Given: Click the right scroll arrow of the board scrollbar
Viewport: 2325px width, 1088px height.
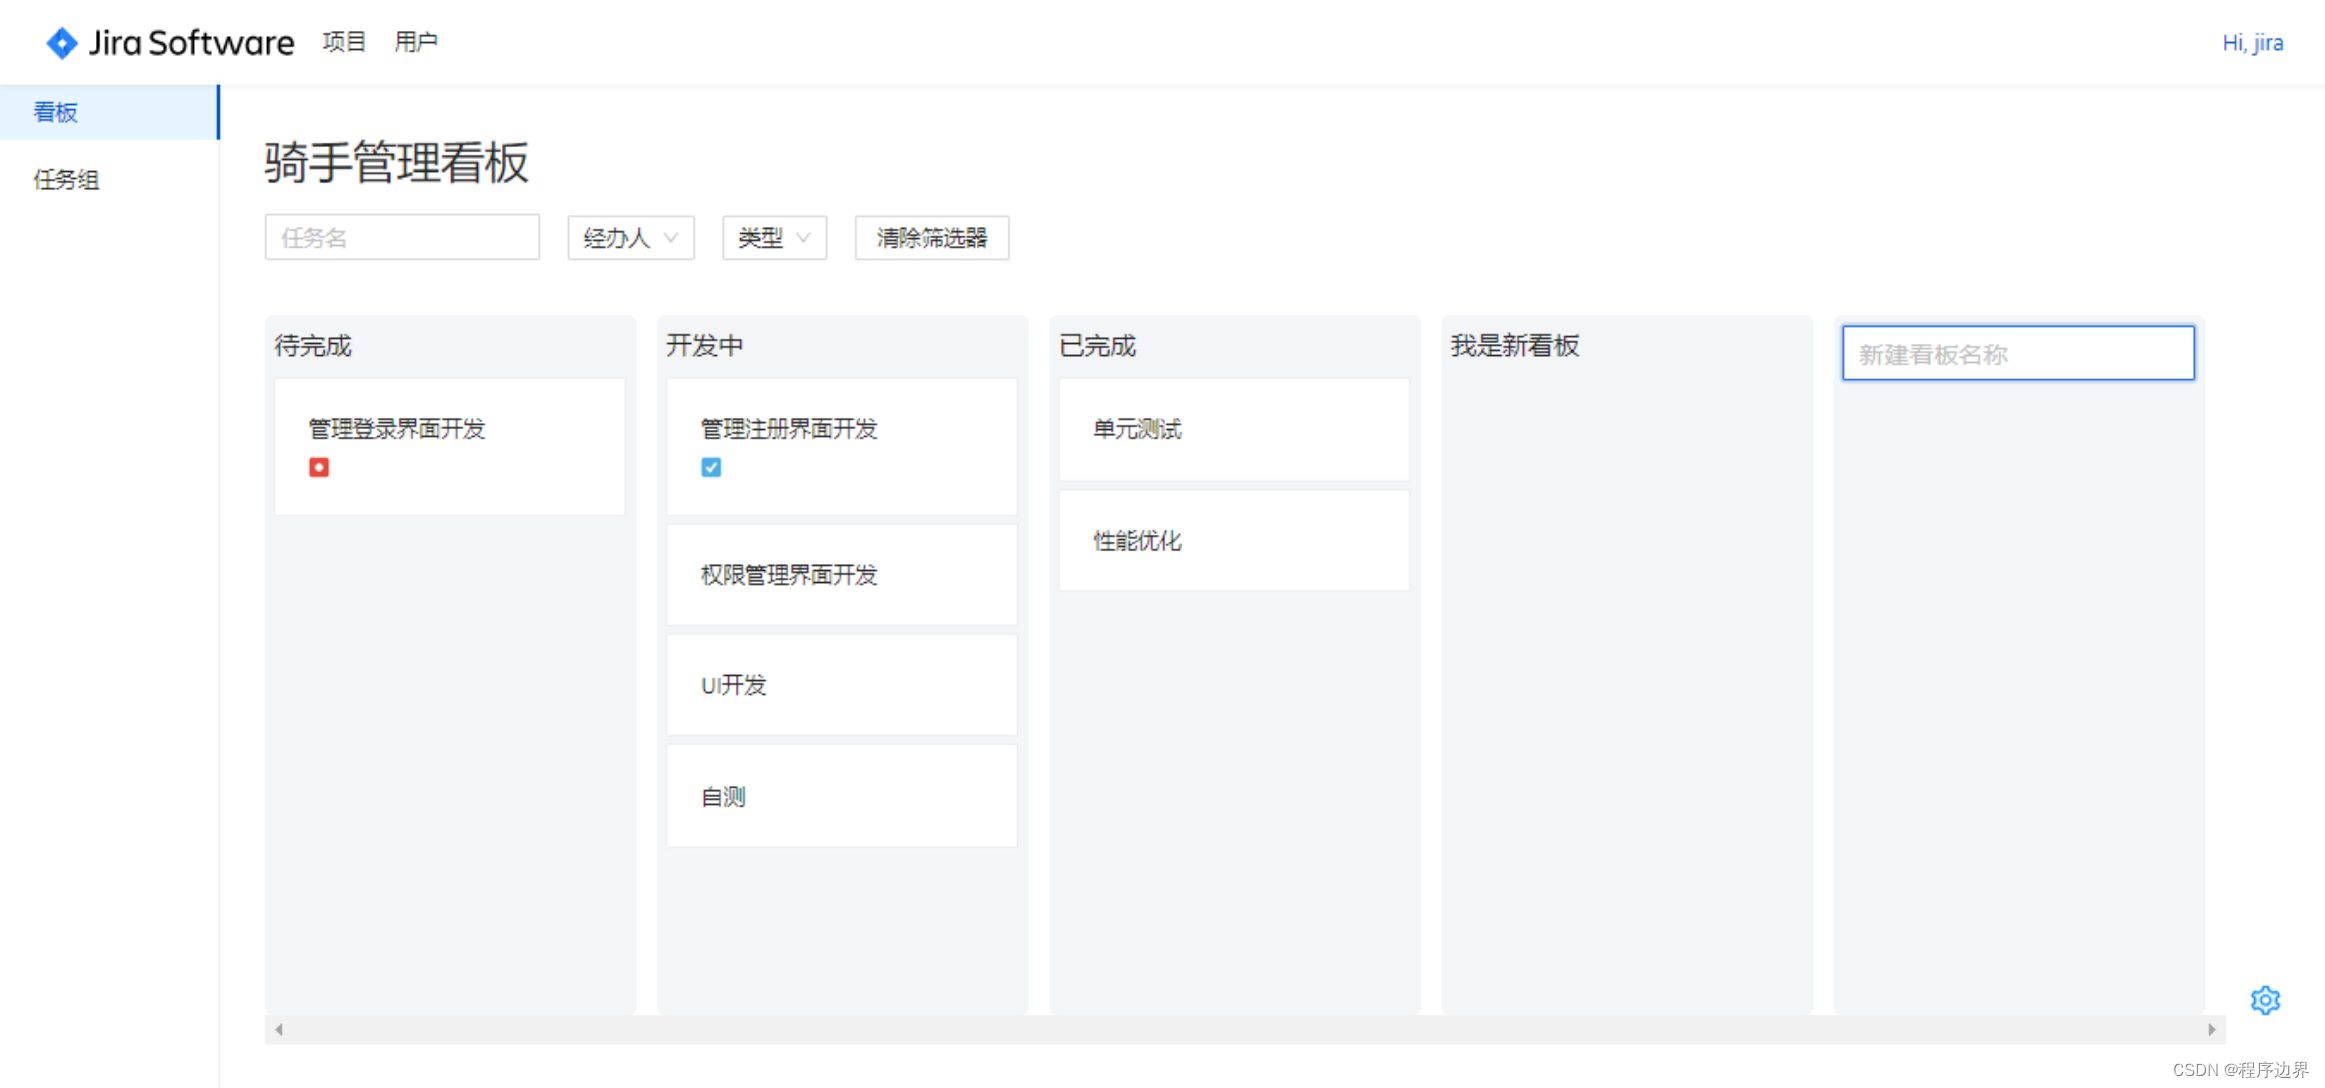Looking at the screenshot, I should tap(2211, 1029).
